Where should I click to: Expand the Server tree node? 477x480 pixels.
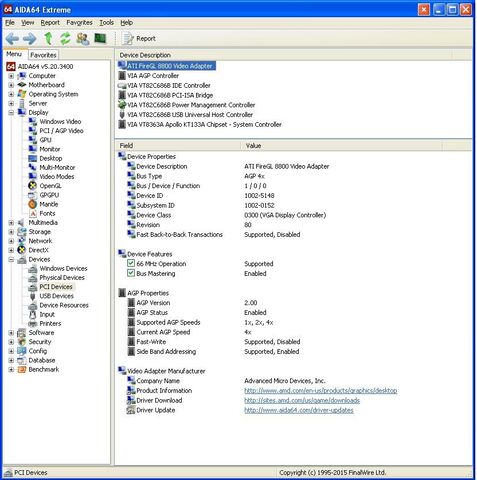coord(11,103)
